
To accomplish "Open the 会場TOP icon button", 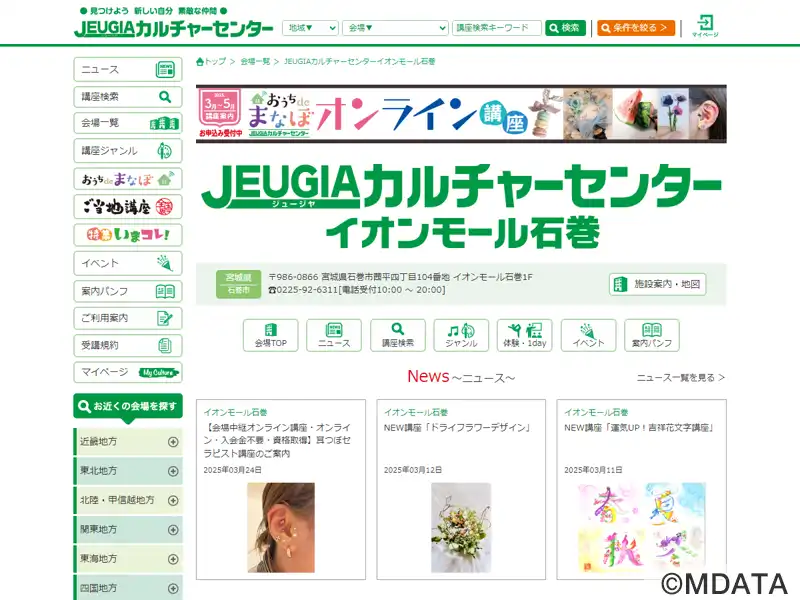I will pos(270,335).
